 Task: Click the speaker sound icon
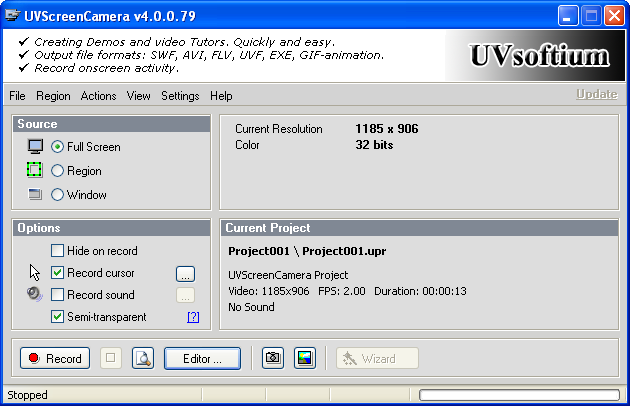(x=35, y=294)
